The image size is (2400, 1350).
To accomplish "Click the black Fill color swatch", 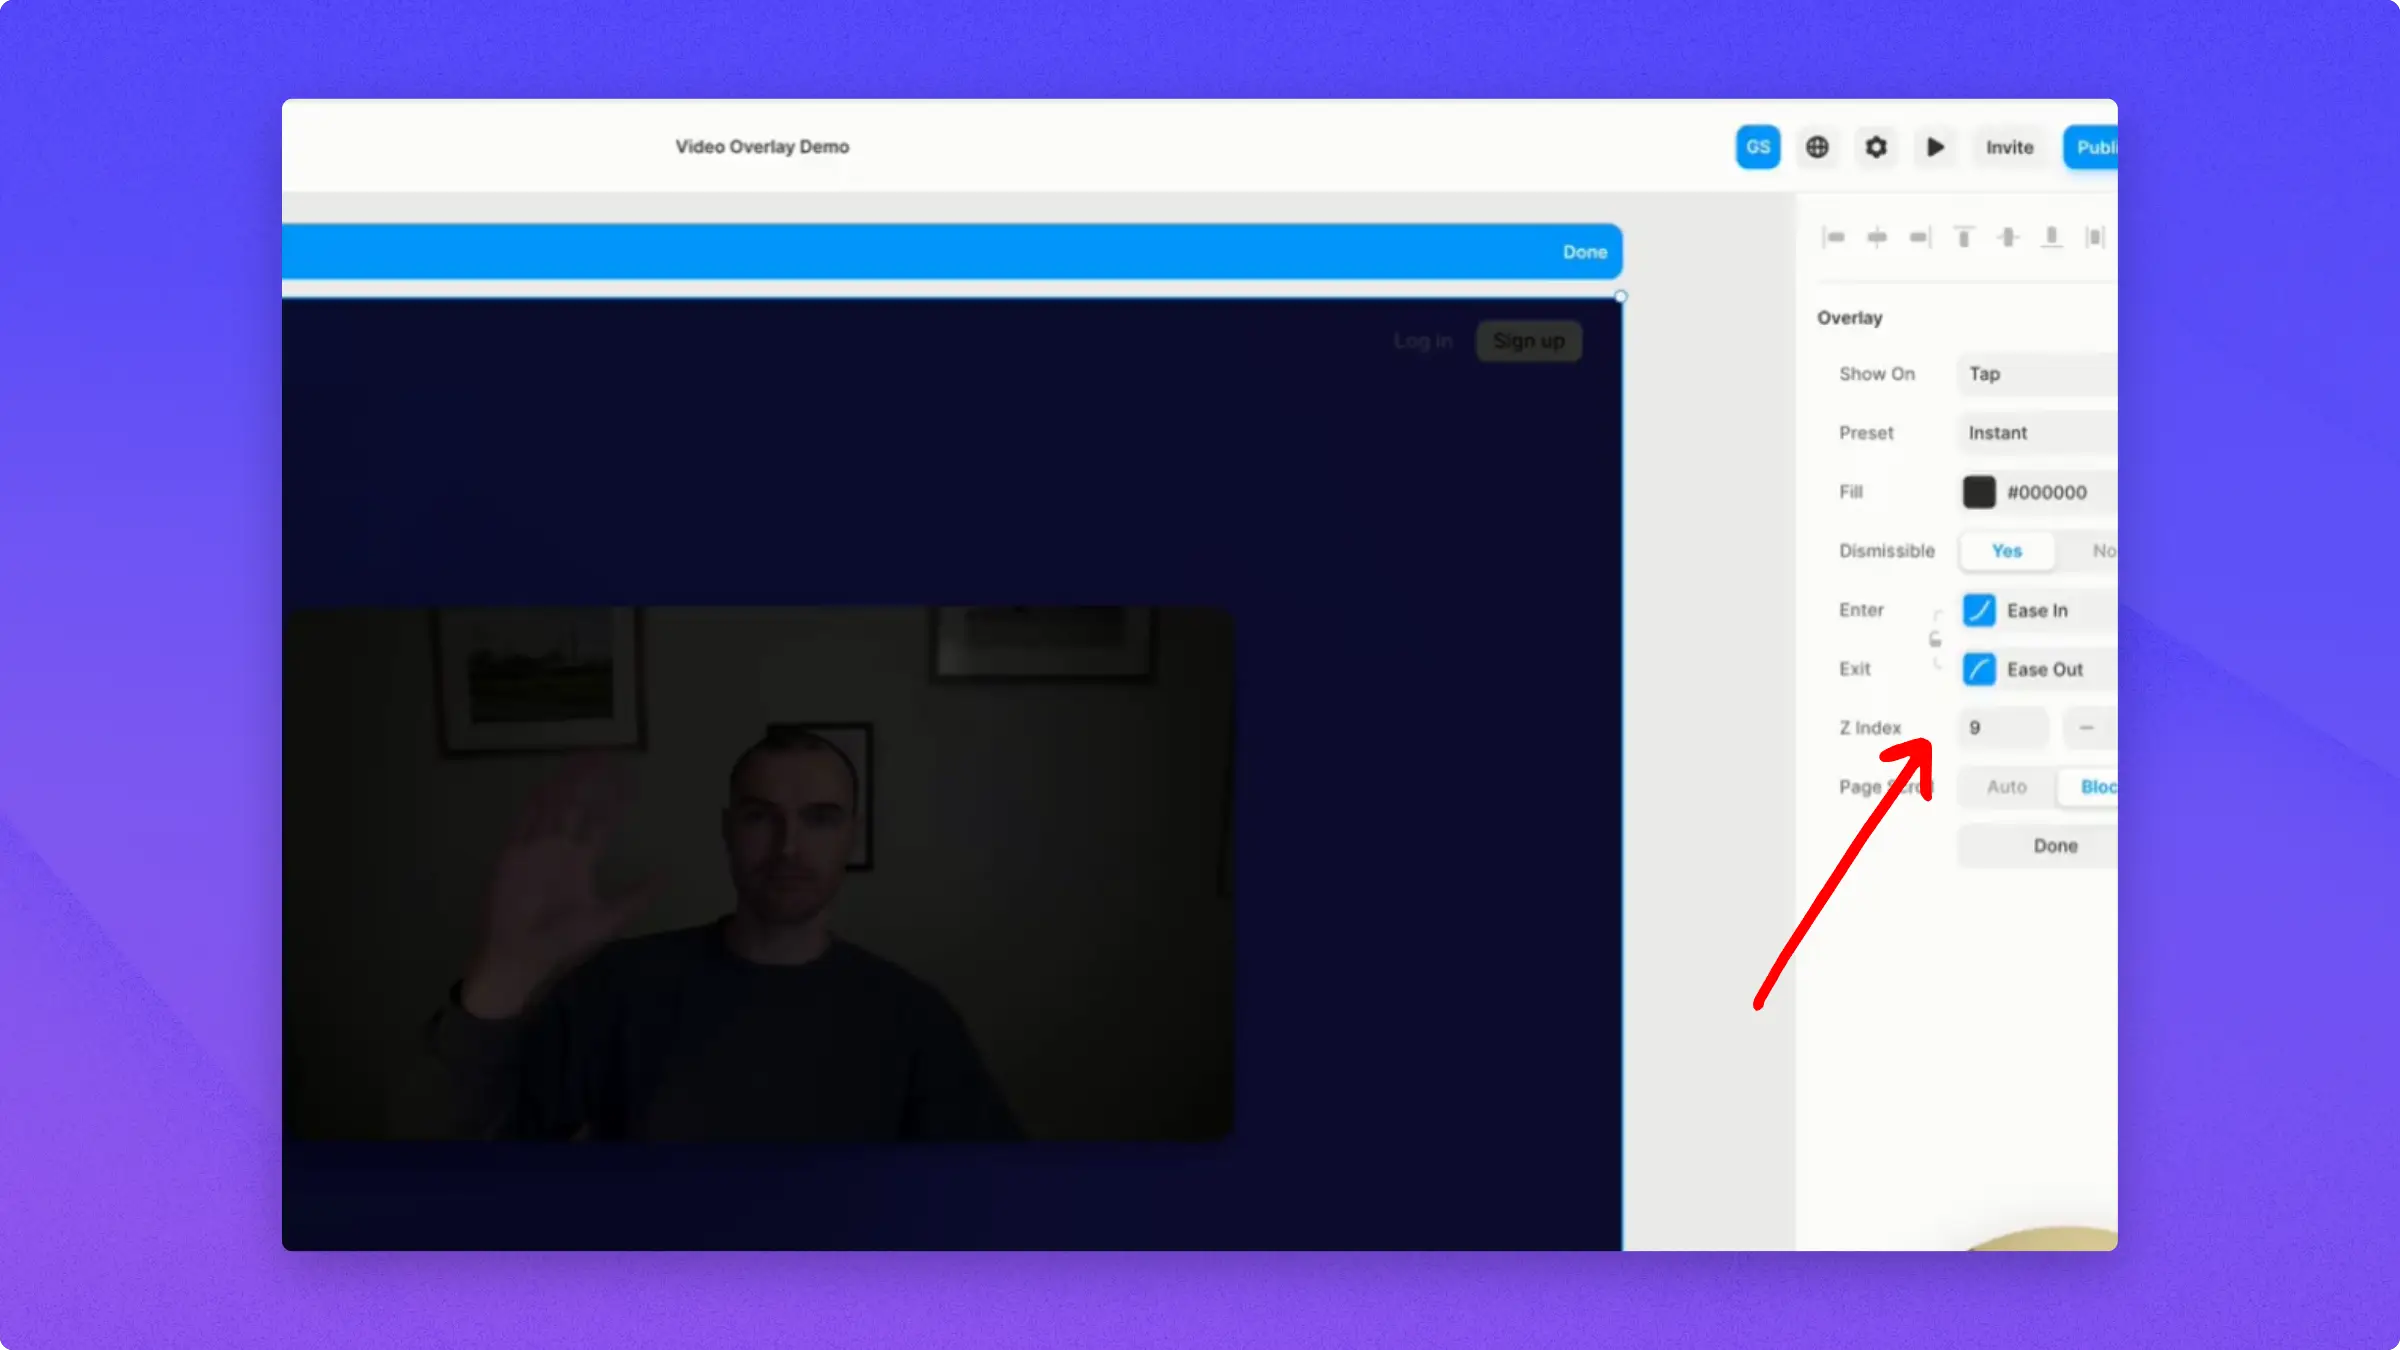I will 1978,492.
